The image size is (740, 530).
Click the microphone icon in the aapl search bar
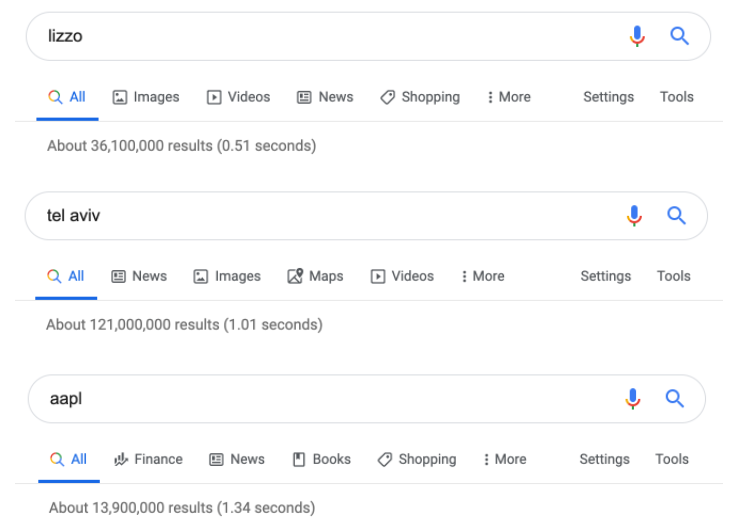pyautogui.click(x=632, y=399)
